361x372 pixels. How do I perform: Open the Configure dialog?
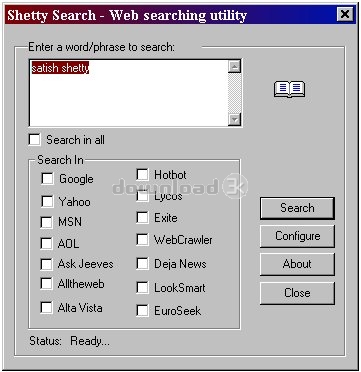297,236
